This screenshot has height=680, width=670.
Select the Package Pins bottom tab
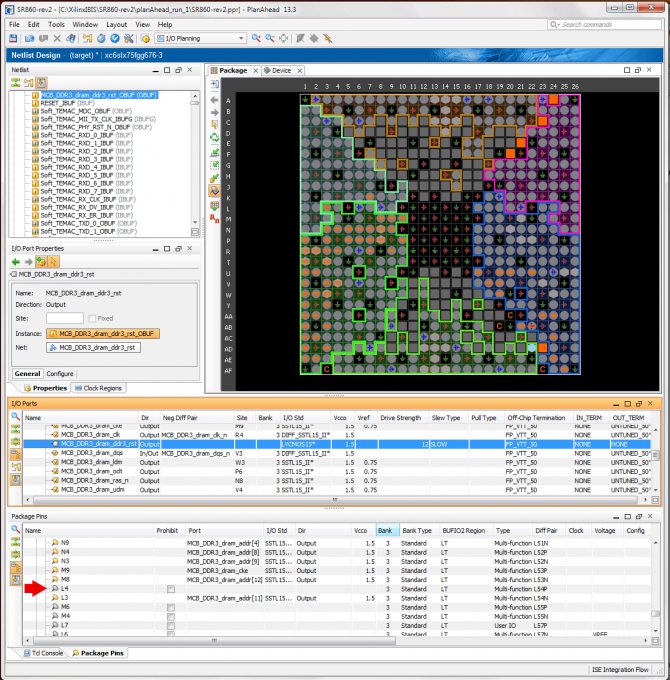click(98, 653)
